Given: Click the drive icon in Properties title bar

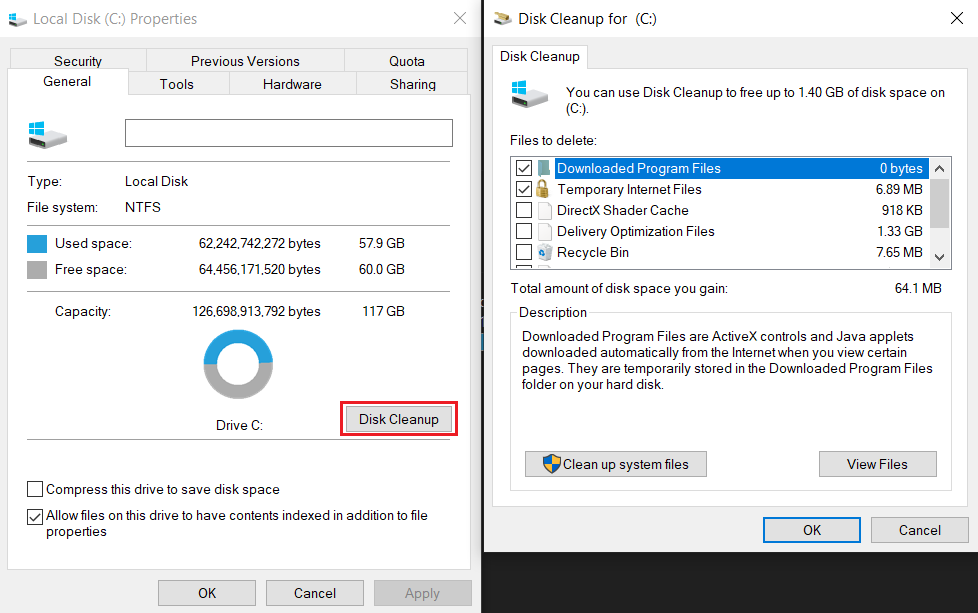Looking at the screenshot, I should coord(18,19).
